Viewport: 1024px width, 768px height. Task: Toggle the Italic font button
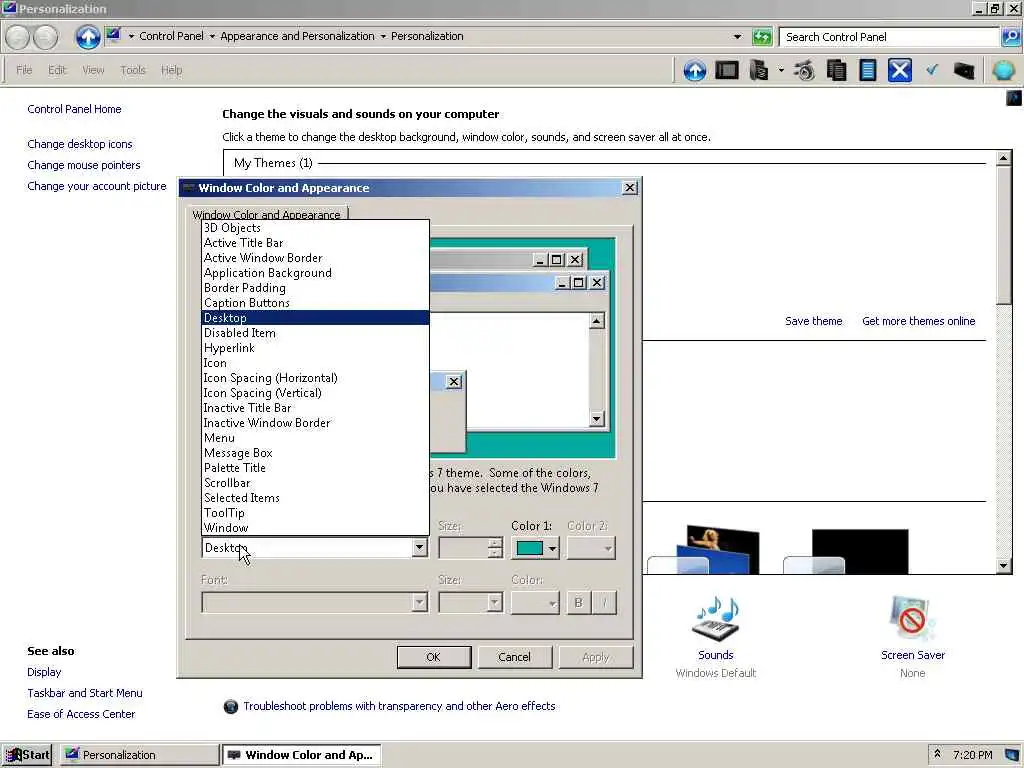pos(604,602)
